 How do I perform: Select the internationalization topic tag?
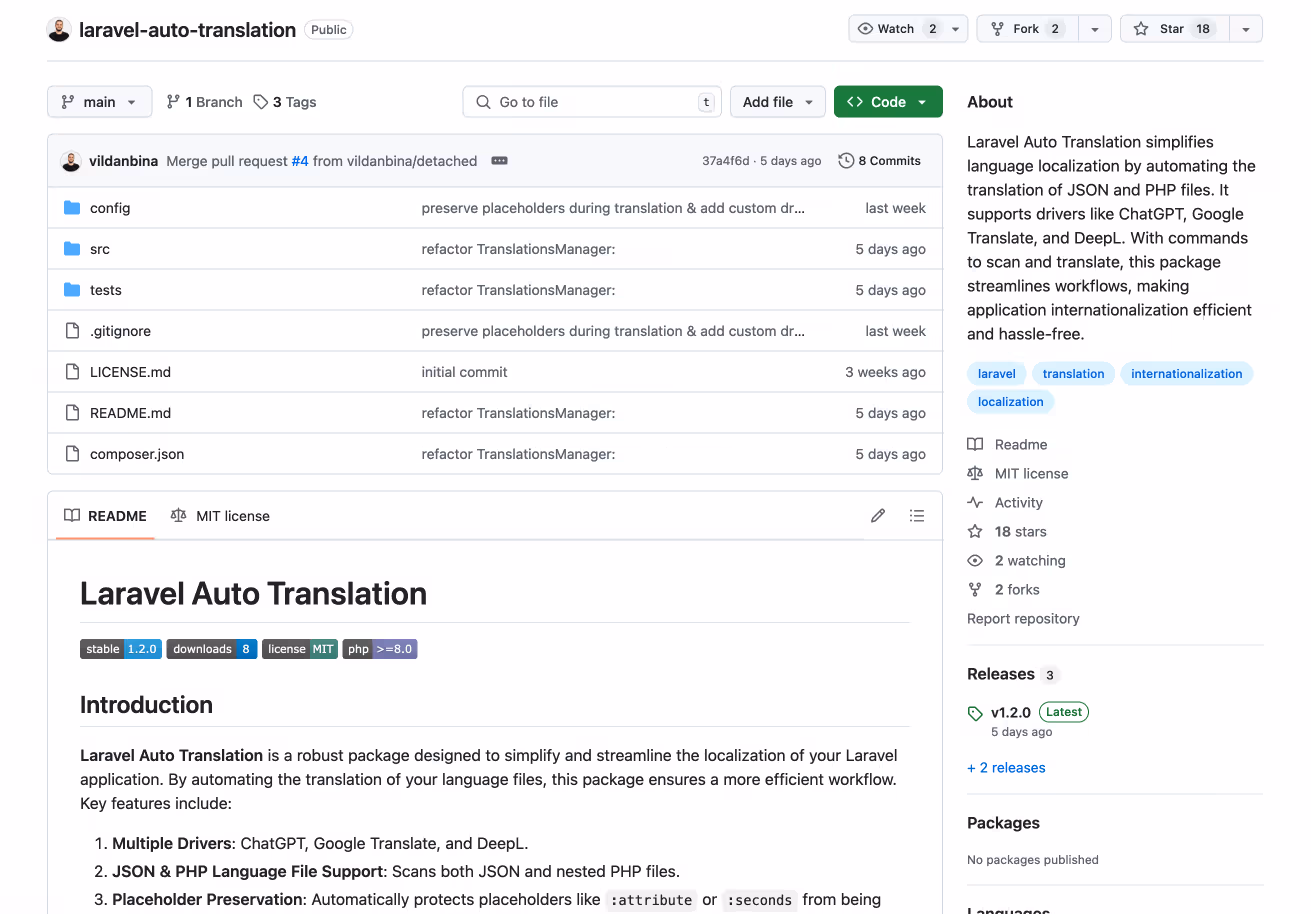click(1187, 374)
